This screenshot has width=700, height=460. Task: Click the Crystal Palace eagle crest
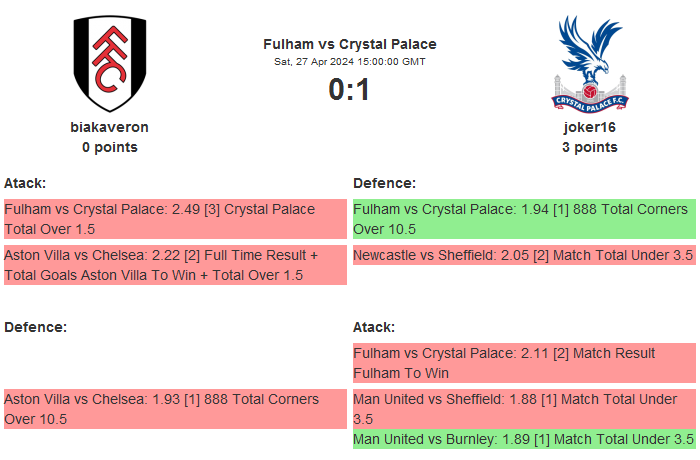click(x=589, y=64)
